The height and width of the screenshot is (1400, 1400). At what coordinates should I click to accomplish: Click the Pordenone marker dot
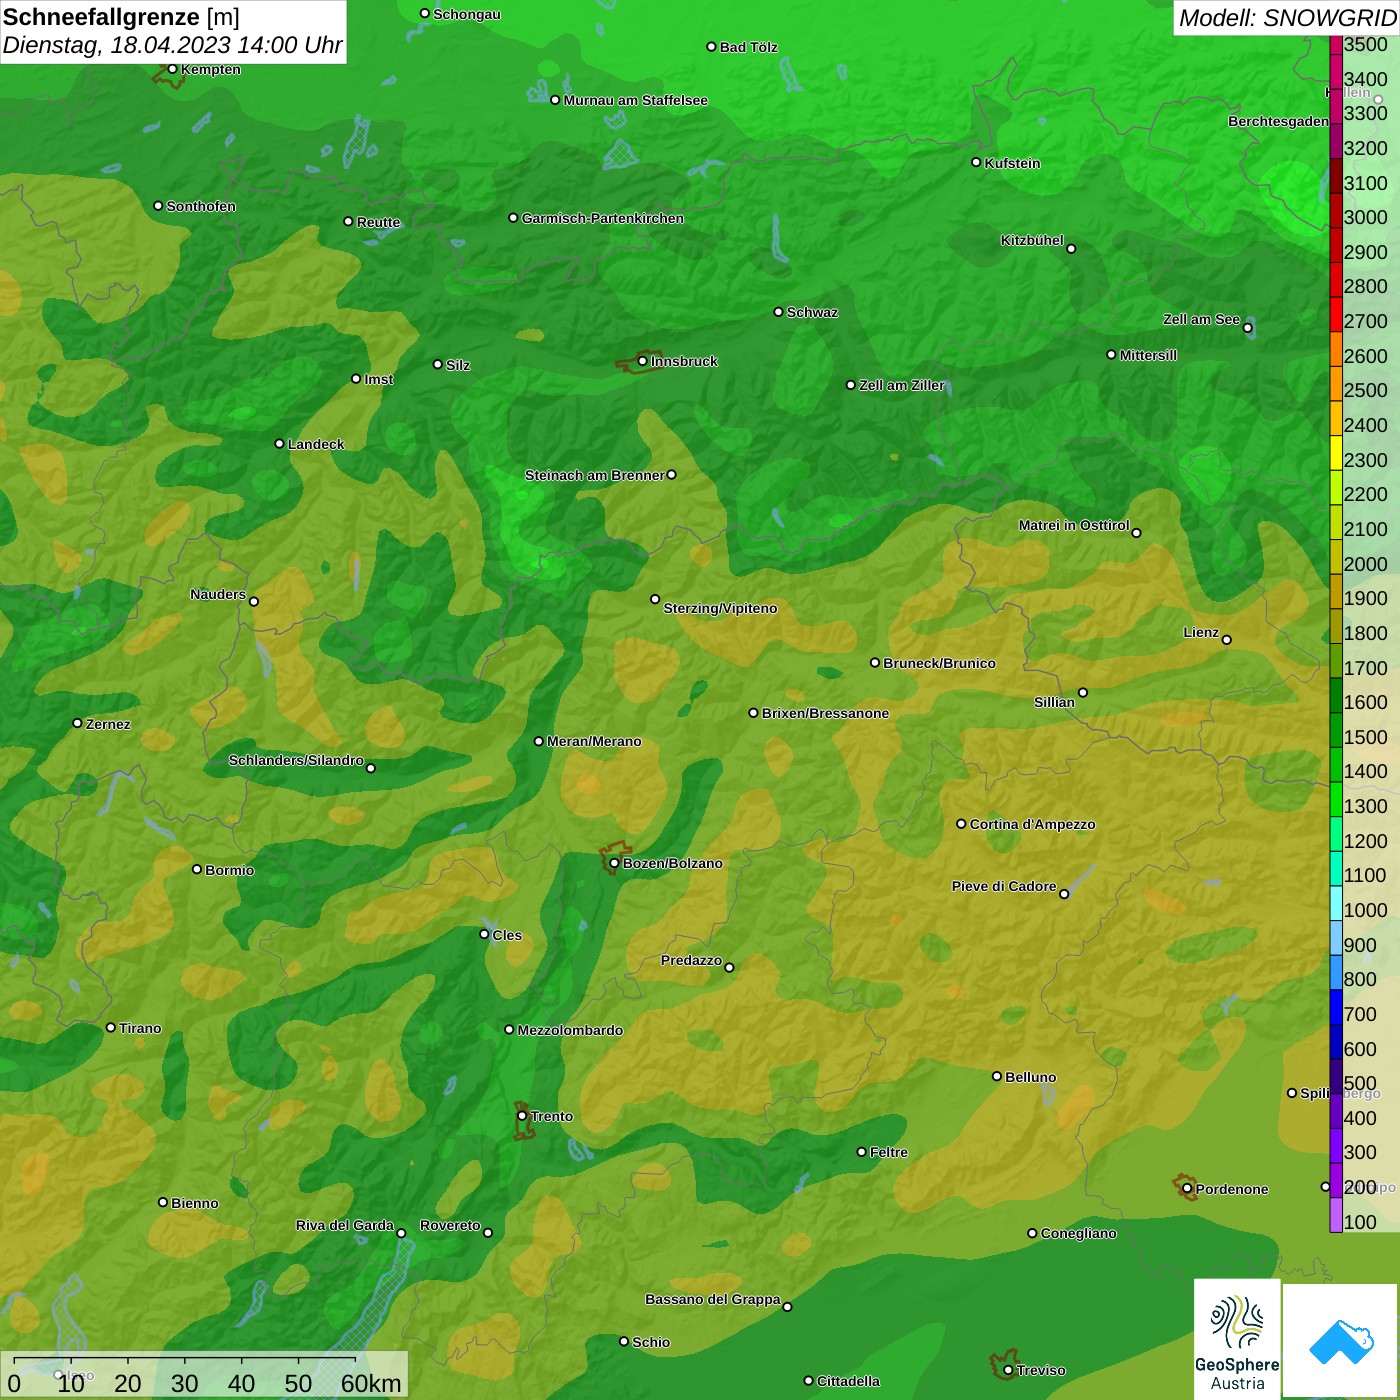pos(1187,1189)
